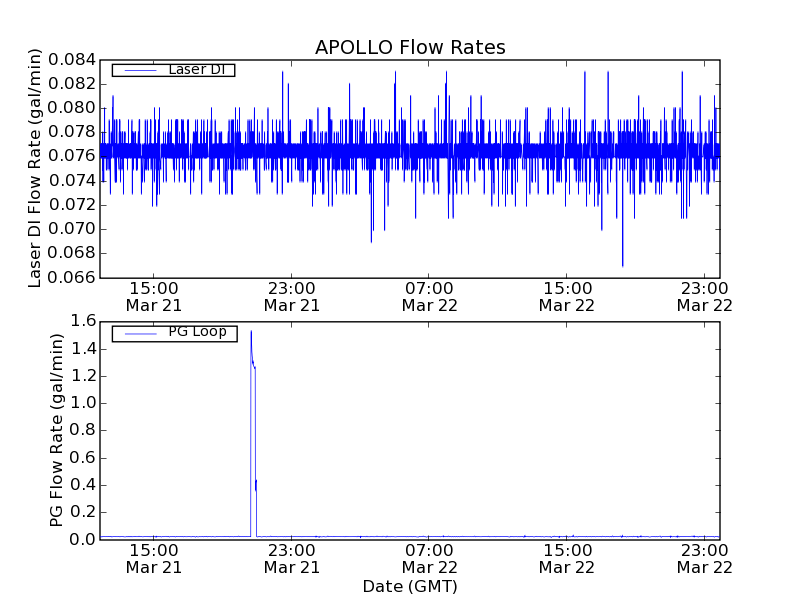
Task: Click '15:00 Mar 22' under the PG Loop plot
Action: click(x=567, y=559)
